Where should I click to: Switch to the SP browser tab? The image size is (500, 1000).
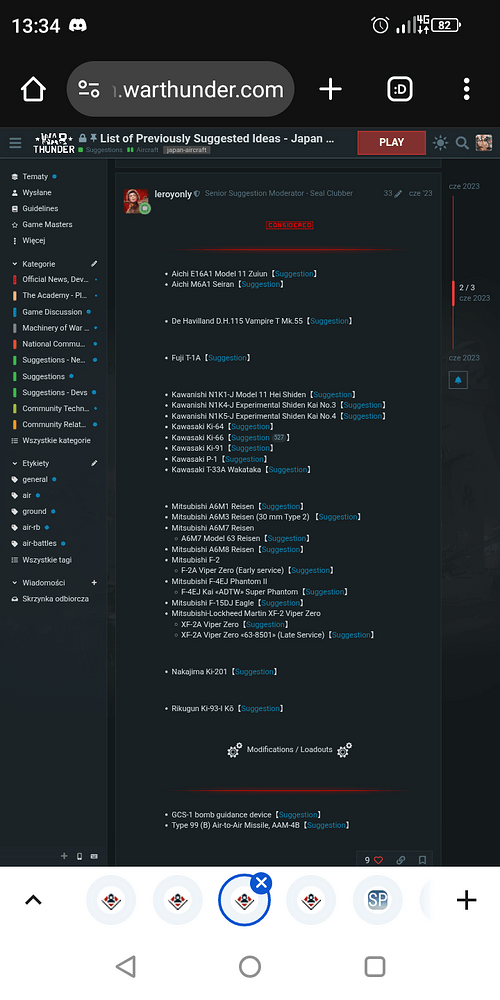point(378,900)
